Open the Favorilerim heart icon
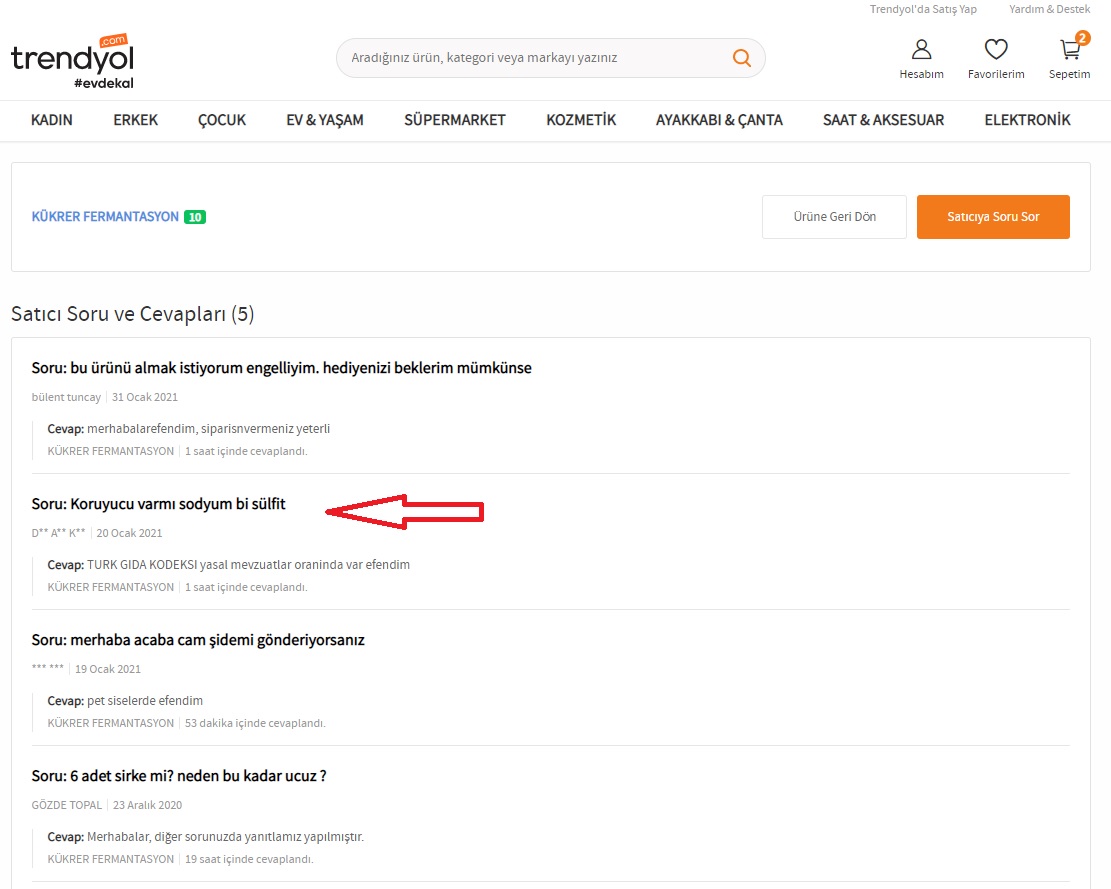Screen dimensions: 1111x889 point(996,49)
